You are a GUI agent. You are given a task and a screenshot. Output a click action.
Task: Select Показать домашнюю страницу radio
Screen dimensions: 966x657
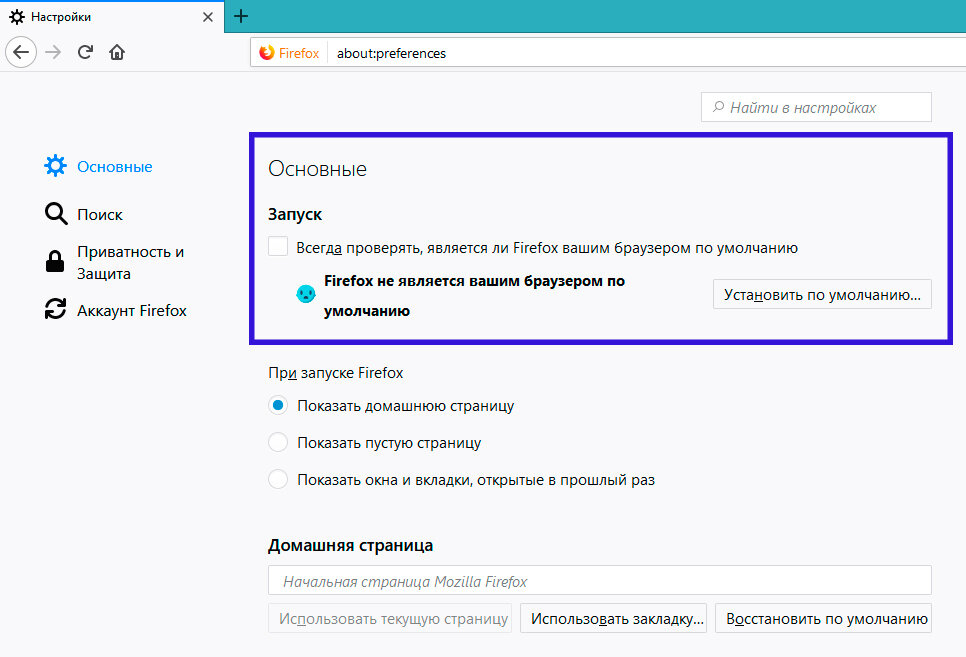coord(278,405)
